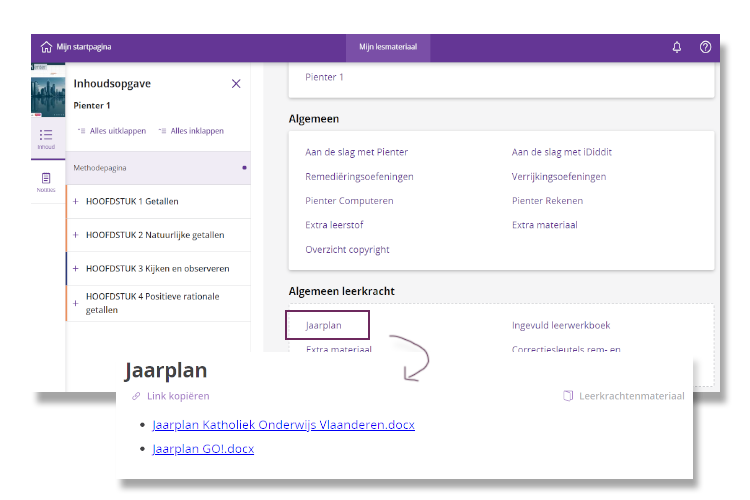Open HOOFDSTUK 2 Natuurlijke getallen title
Viewport: 750px width, 500px height.
(155, 235)
